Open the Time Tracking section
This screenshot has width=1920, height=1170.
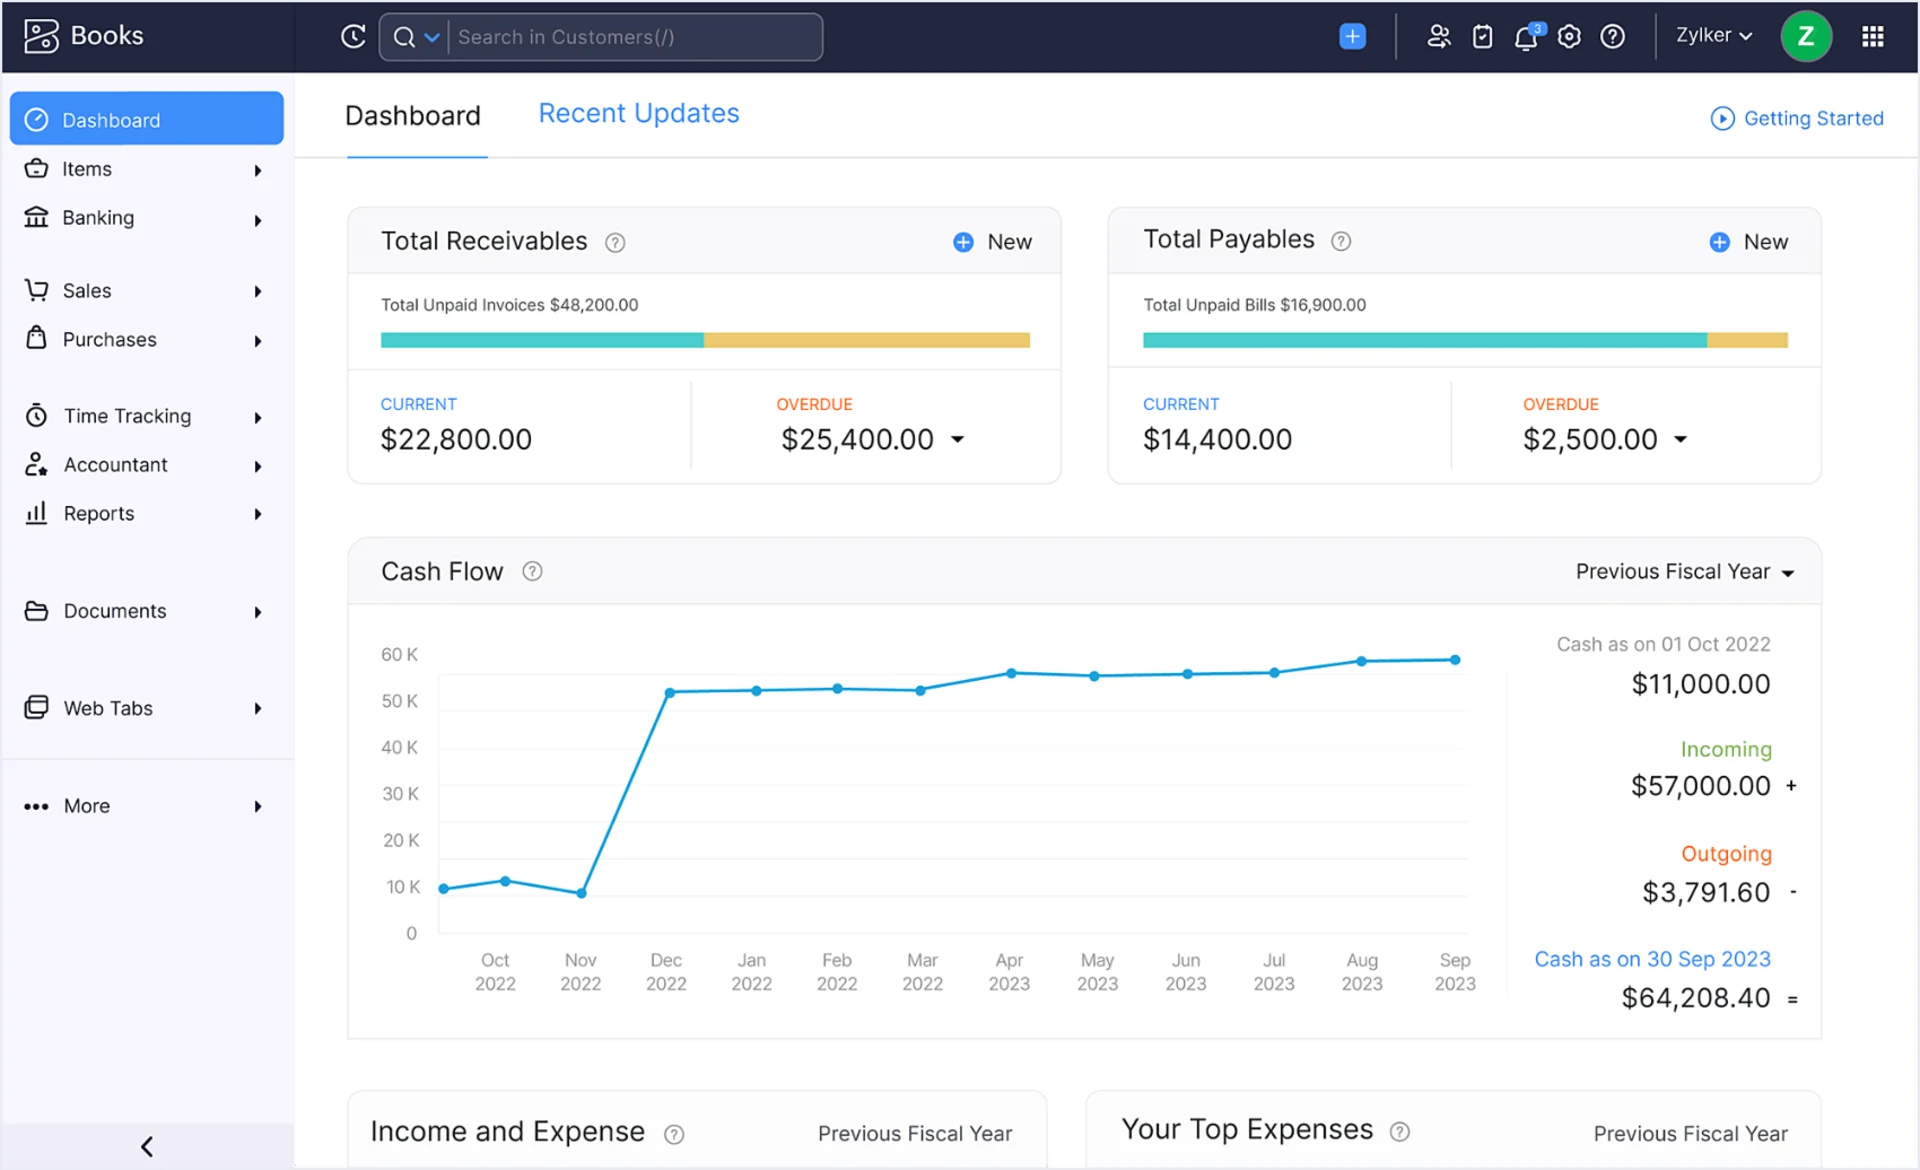126,415
